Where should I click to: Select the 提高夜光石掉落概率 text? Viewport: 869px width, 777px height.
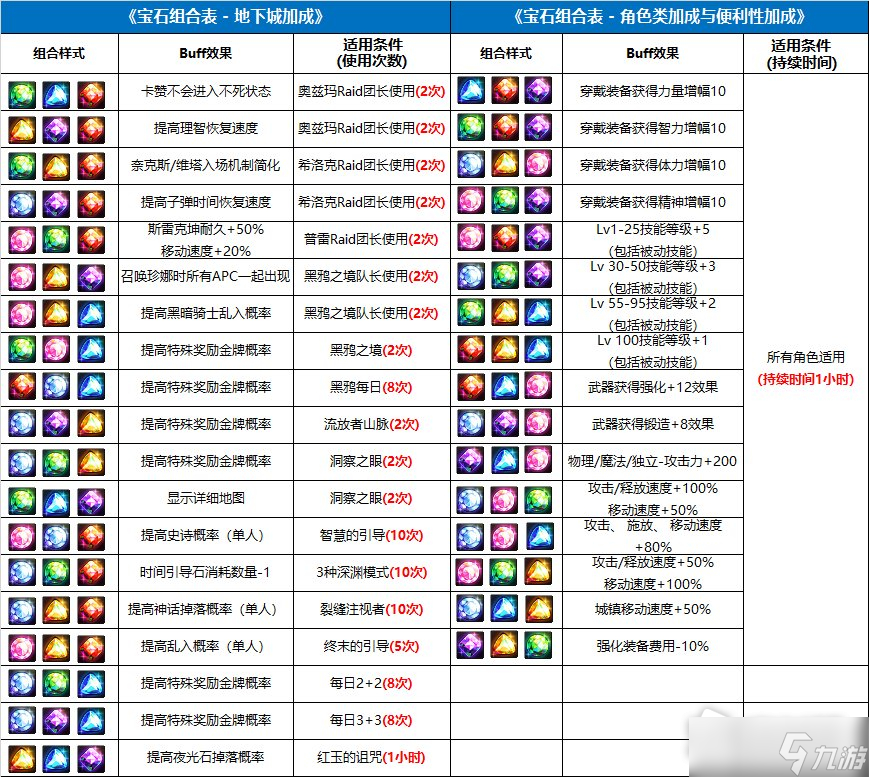coord(206,758)
